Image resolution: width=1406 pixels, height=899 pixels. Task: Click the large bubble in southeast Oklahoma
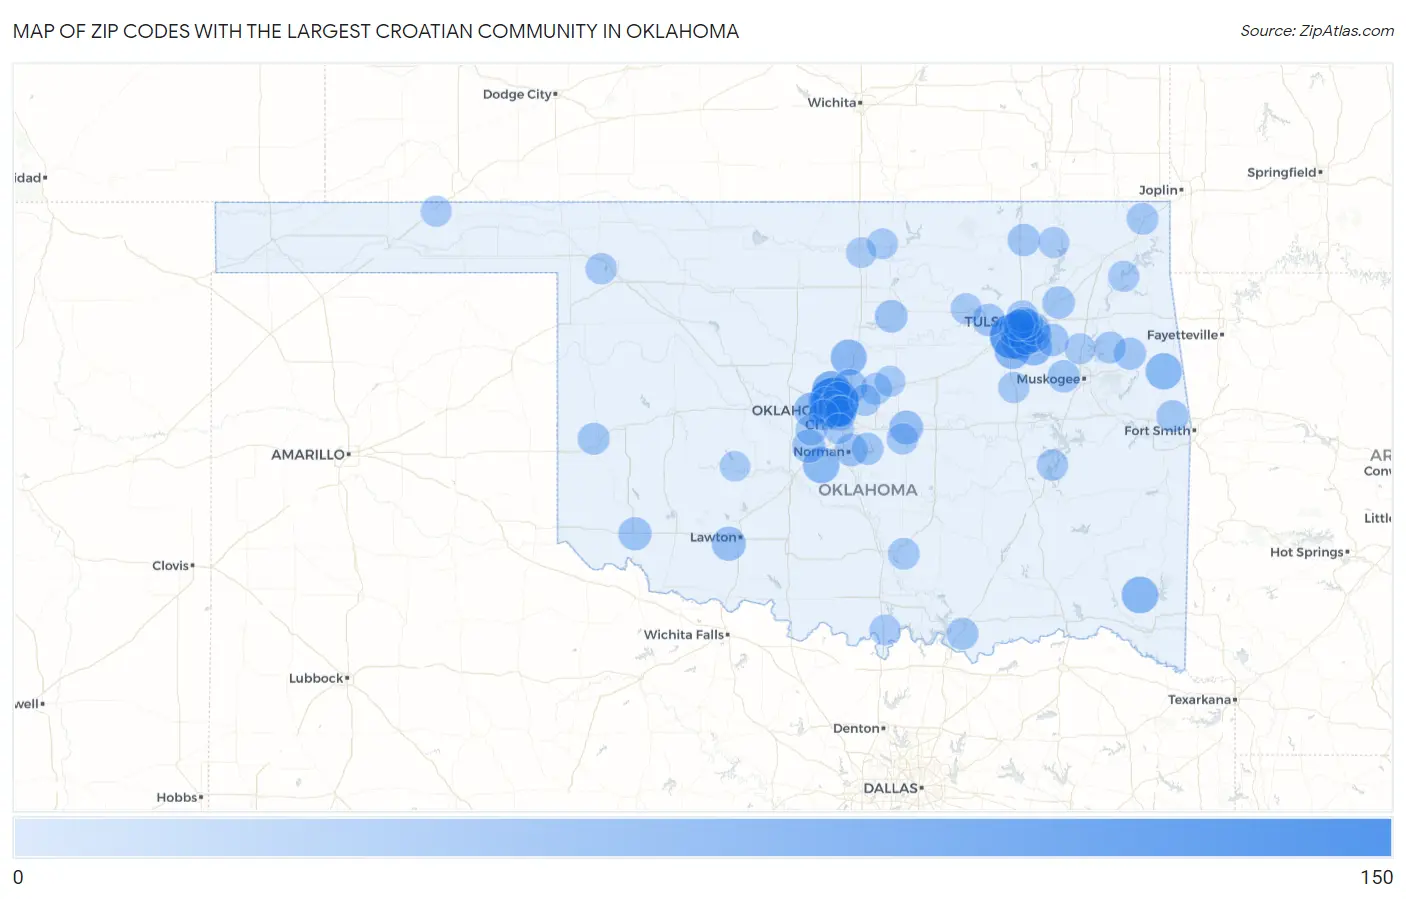1140,595
